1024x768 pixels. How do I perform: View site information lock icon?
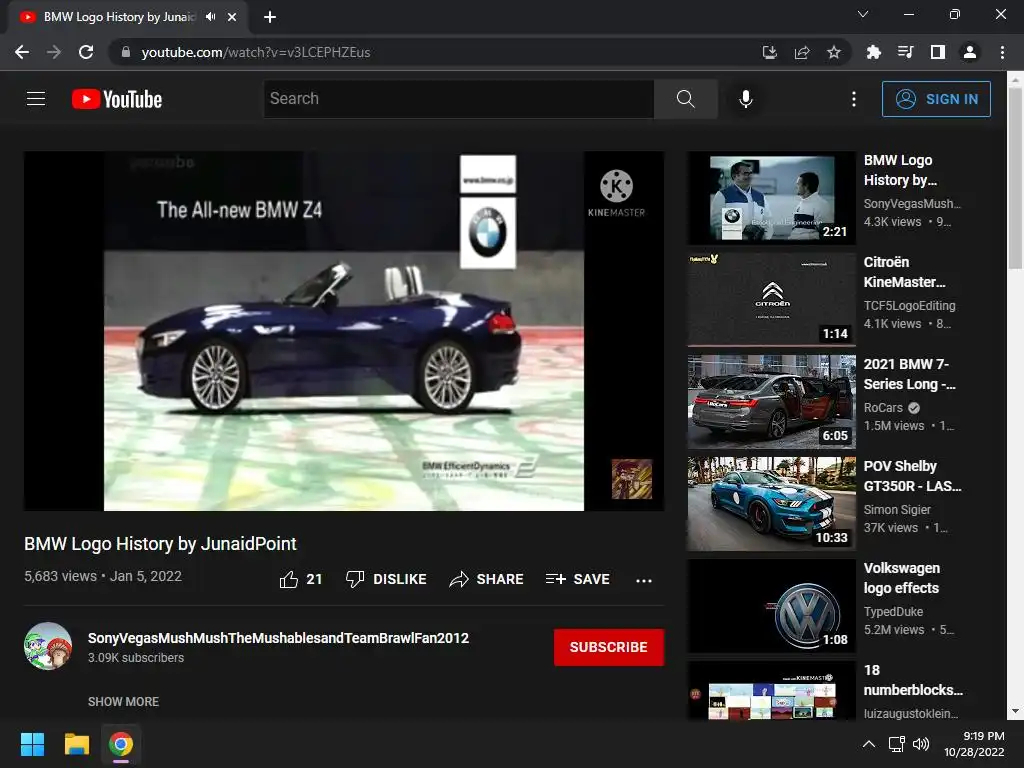(x=126, y=52)
